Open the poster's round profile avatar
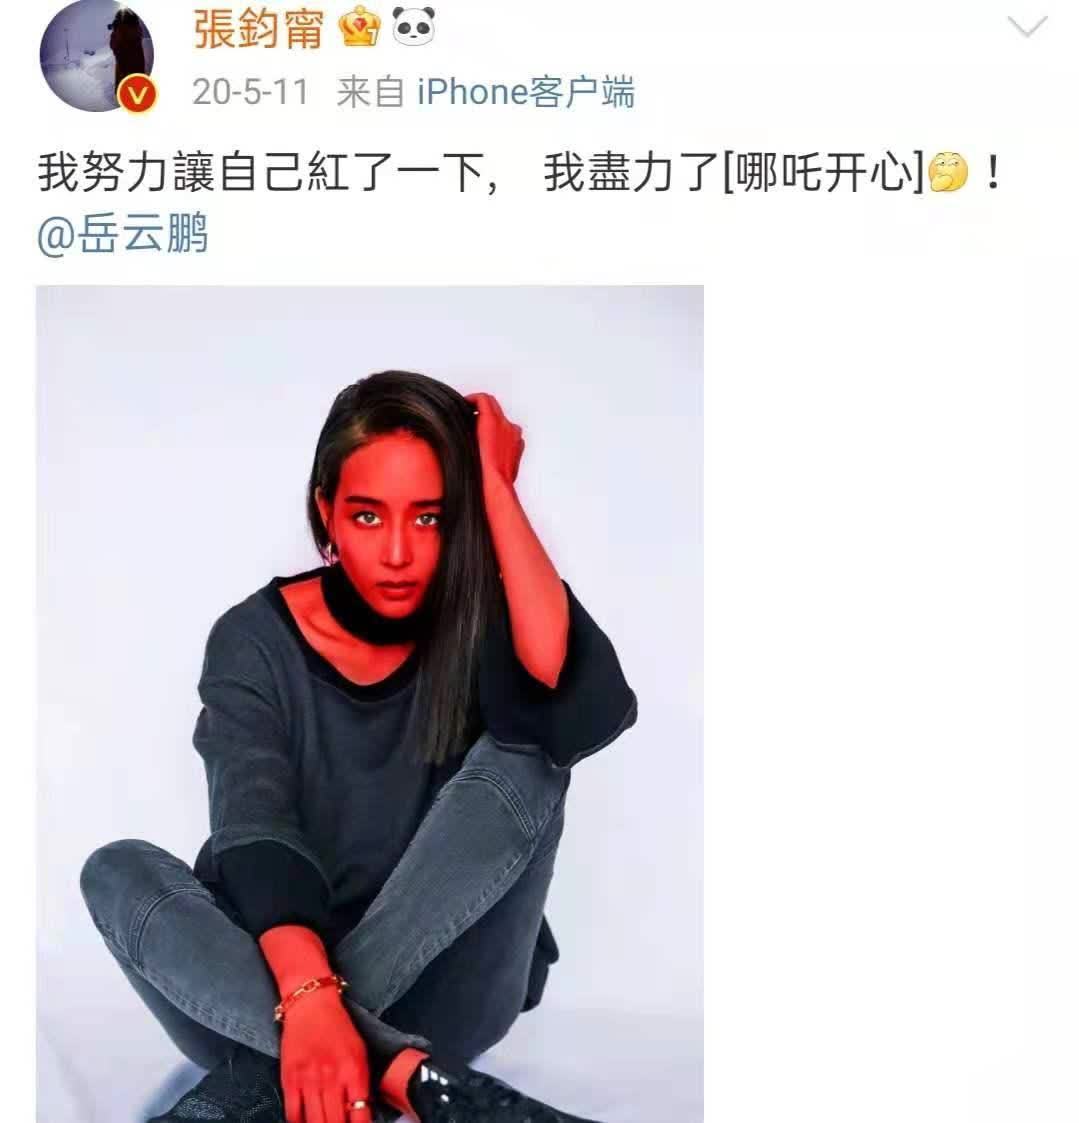This screenshot has height=1123, width=1079. pyautogui.click(x=96, y=56)
